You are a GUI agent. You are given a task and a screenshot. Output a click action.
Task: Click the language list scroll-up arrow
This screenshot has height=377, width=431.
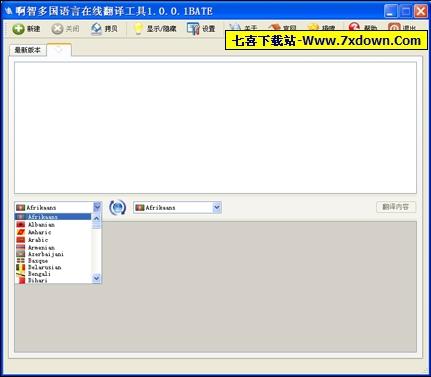coord(96,218)
